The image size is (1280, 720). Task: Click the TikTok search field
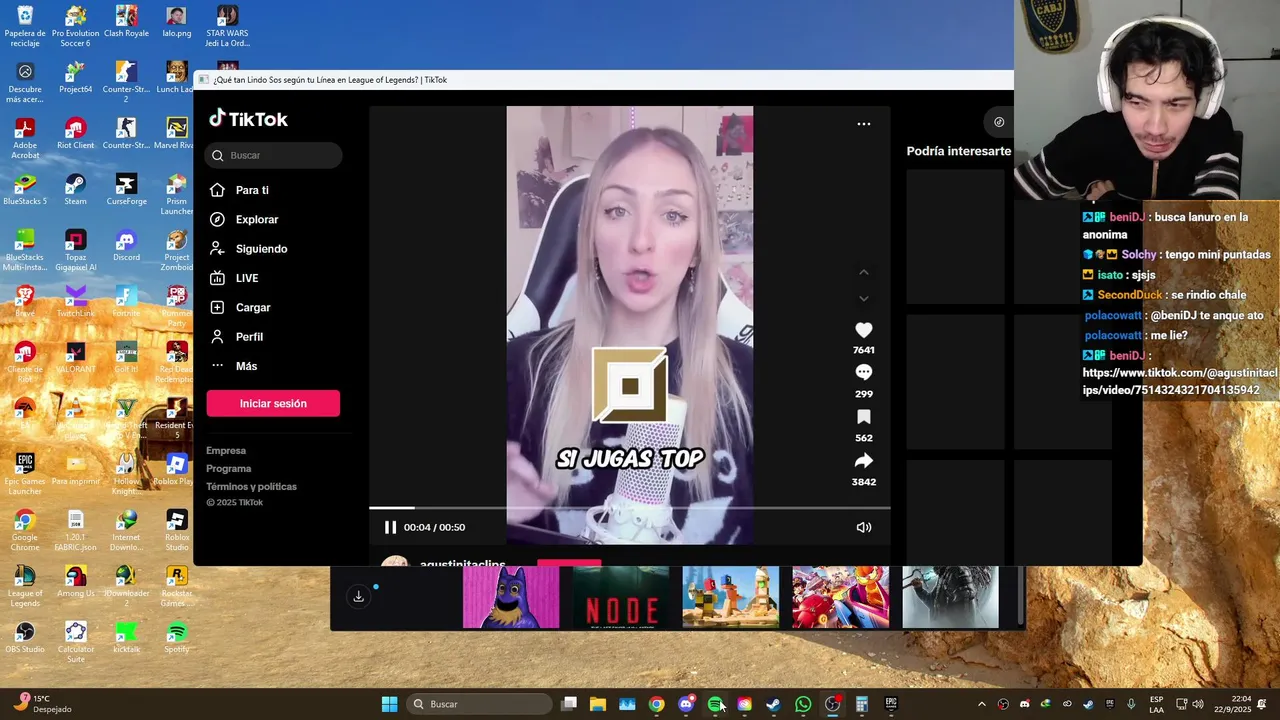point(273,155)
